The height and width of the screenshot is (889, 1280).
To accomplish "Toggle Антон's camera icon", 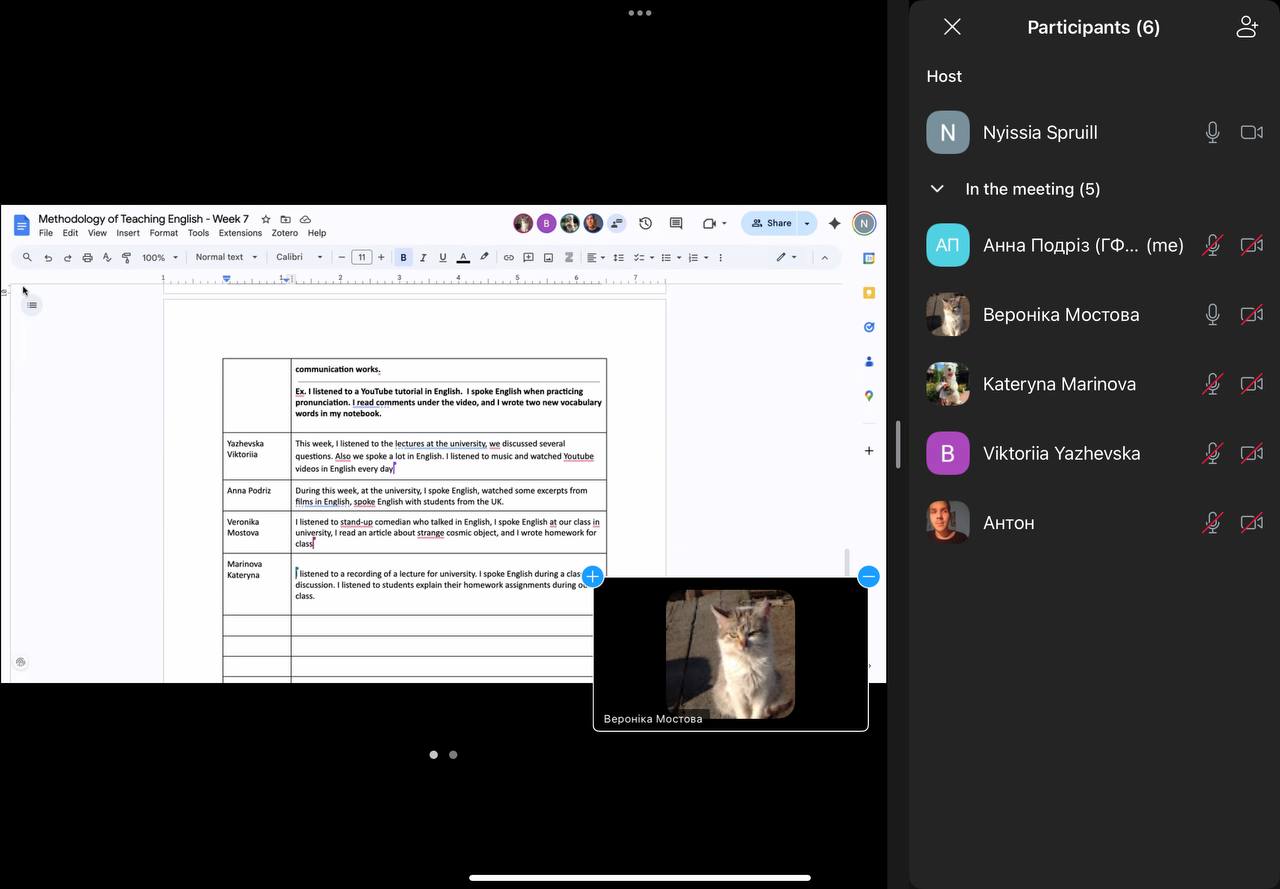I will 1251,522.
